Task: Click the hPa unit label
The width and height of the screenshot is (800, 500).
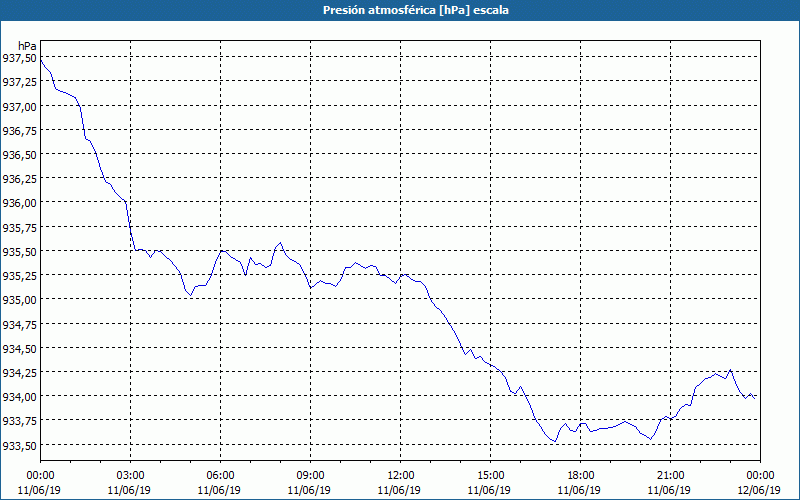Action: (27, 46)
